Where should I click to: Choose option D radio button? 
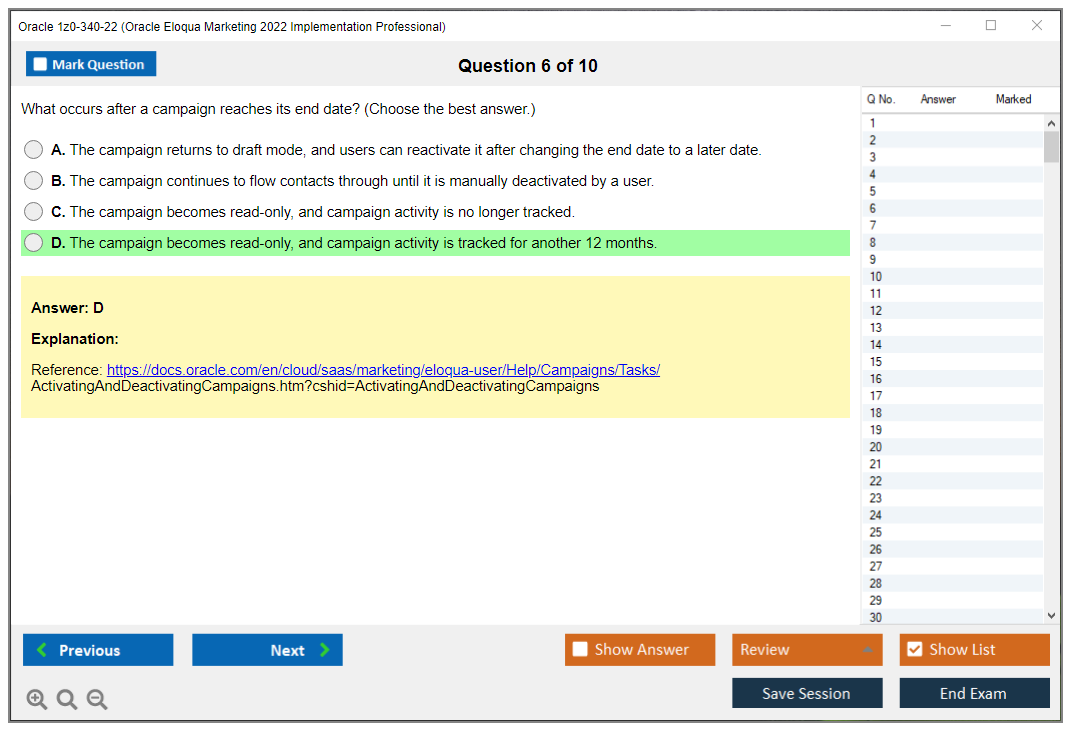[34, 243]
